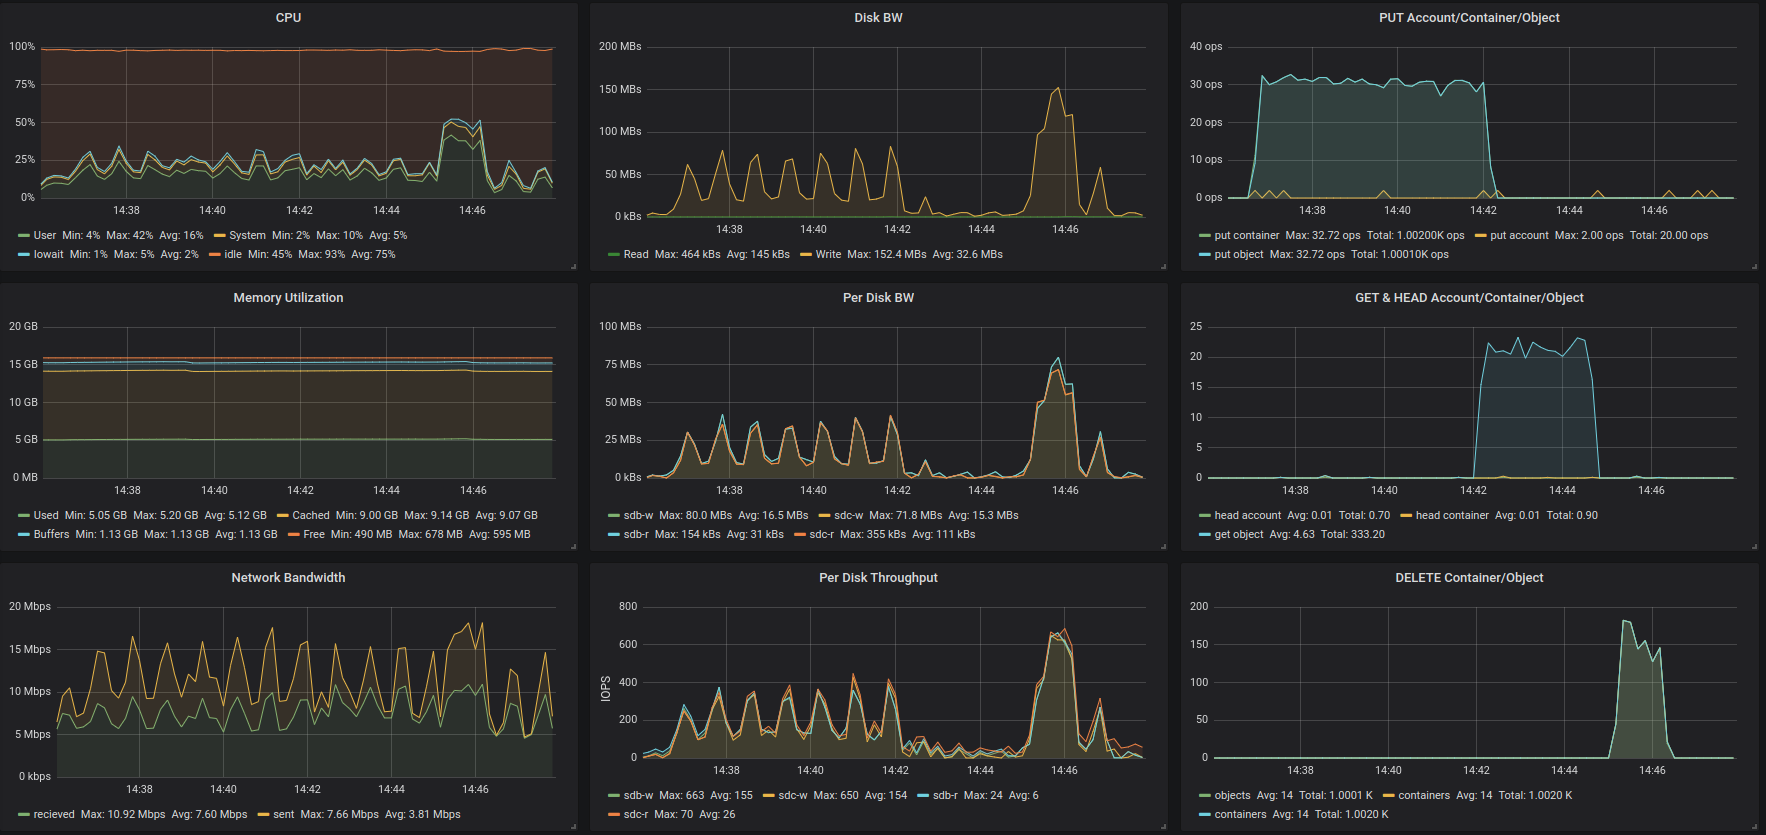
Task: Select the cyan containers label in DELETE legend
Action: coord(1240,815)
